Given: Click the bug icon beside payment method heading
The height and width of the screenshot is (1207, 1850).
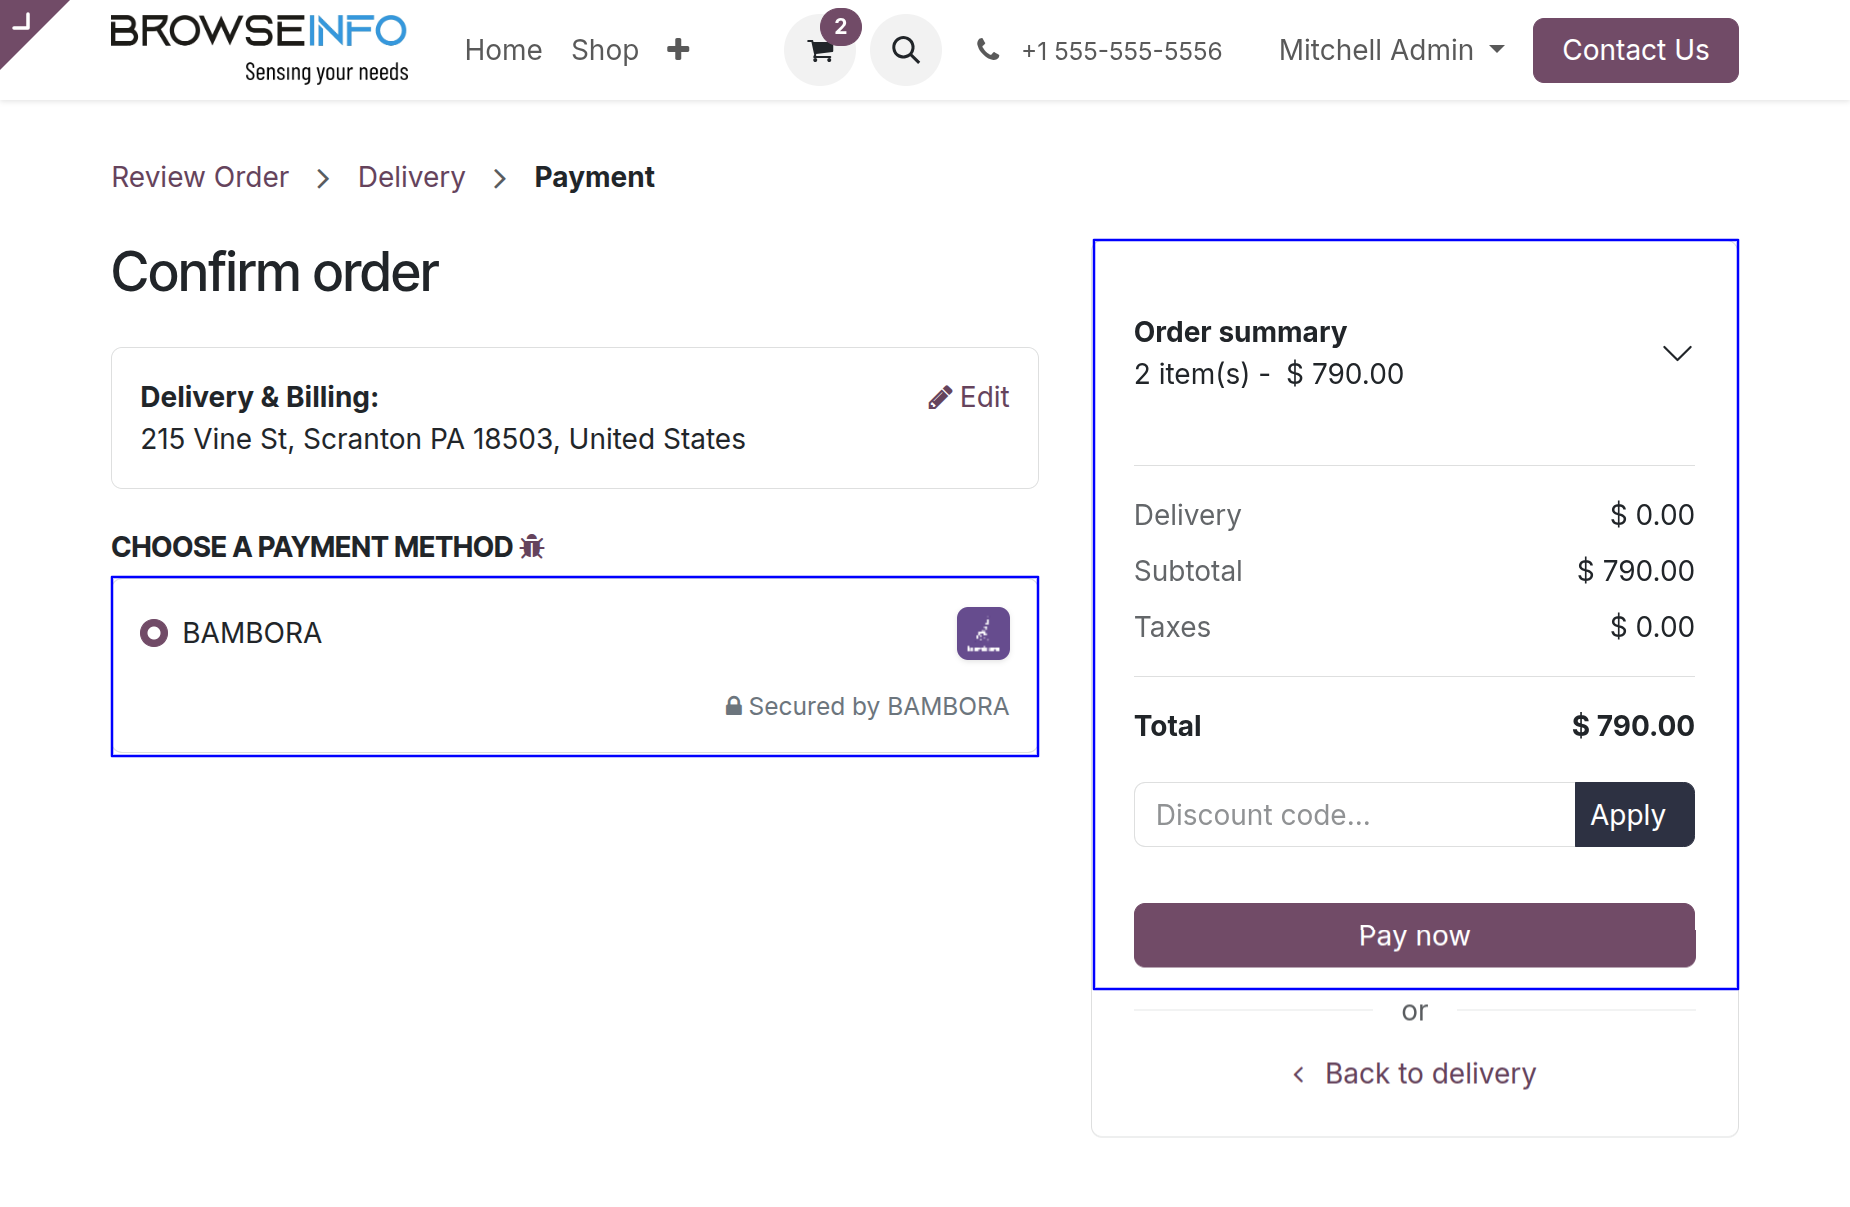Looking at the screenshot, I should pos(532,546).
